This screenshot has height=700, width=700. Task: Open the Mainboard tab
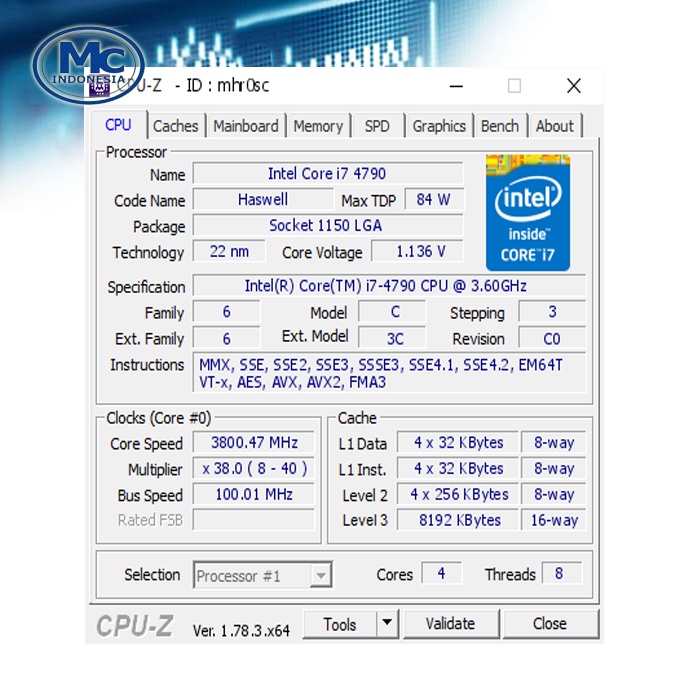click(246, 126)
